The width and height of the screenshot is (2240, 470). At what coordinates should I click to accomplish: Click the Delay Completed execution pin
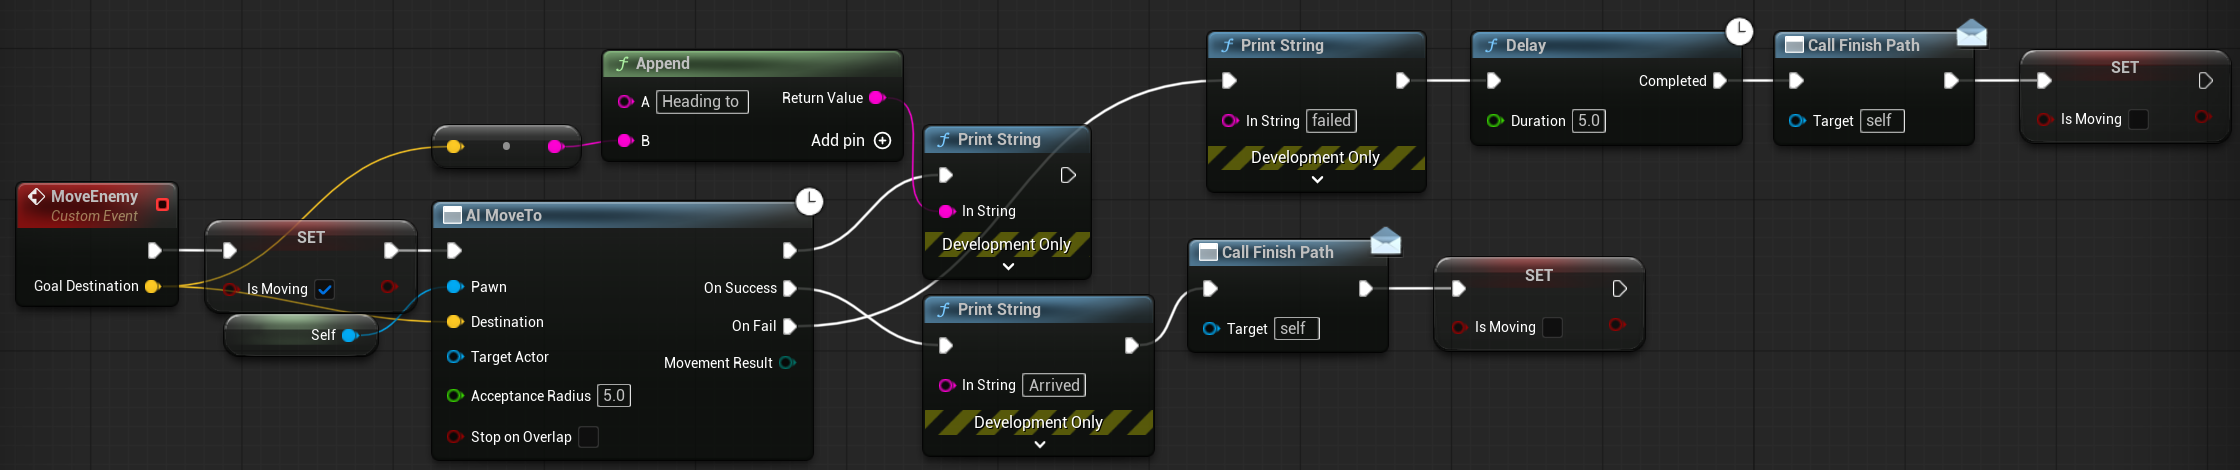(x=1720, y=81)
